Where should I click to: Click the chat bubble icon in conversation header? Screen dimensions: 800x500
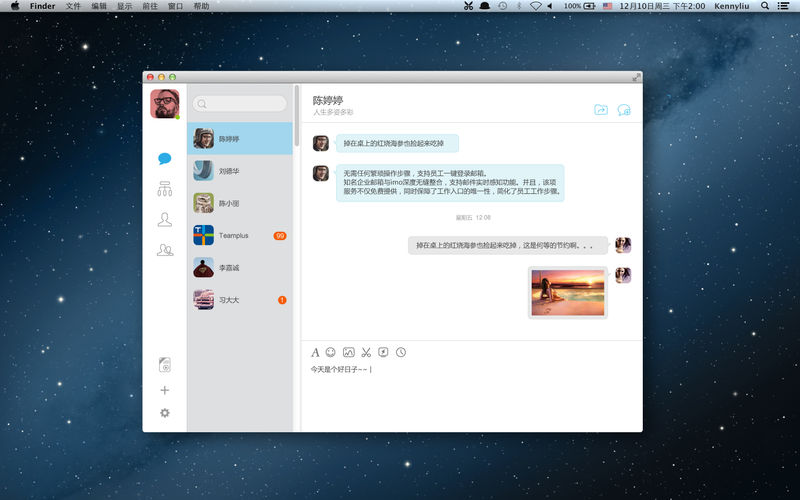tap(624, 110)
